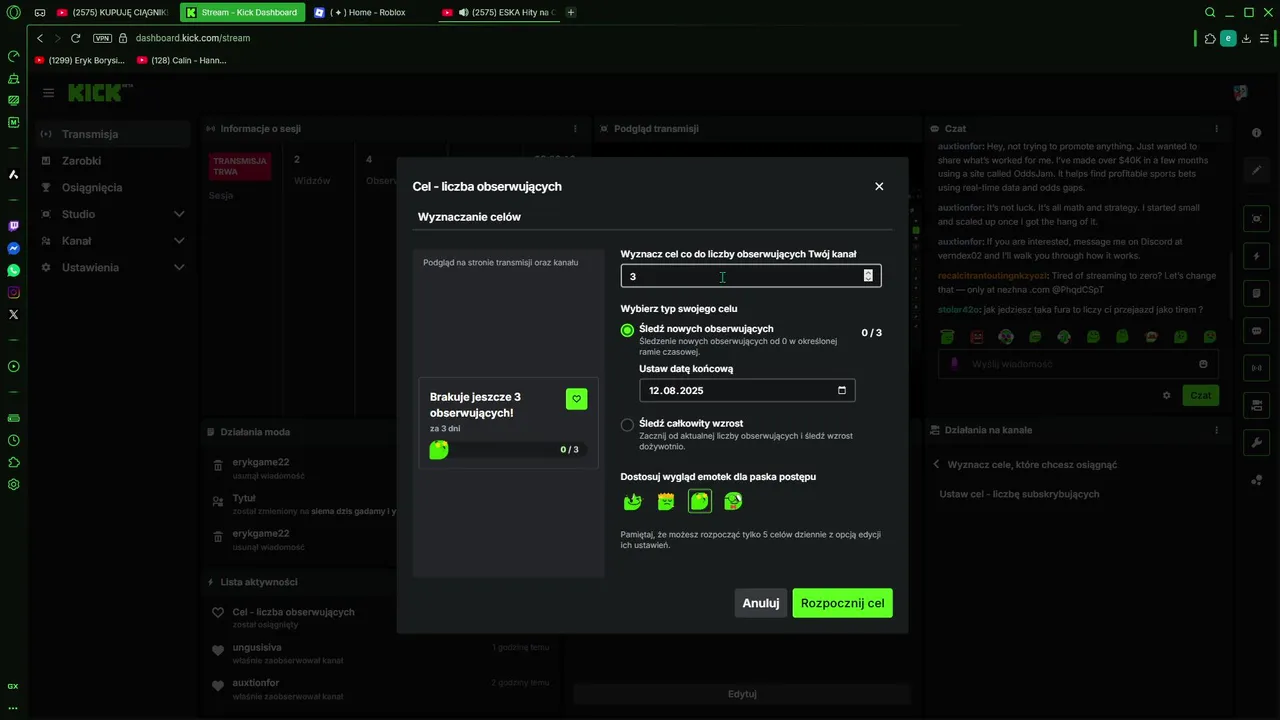This screenshot has width=1280, height=720.
Task: Open the user avatar menu at top right
Action: pyautogui.click(x=1240, y=93)
